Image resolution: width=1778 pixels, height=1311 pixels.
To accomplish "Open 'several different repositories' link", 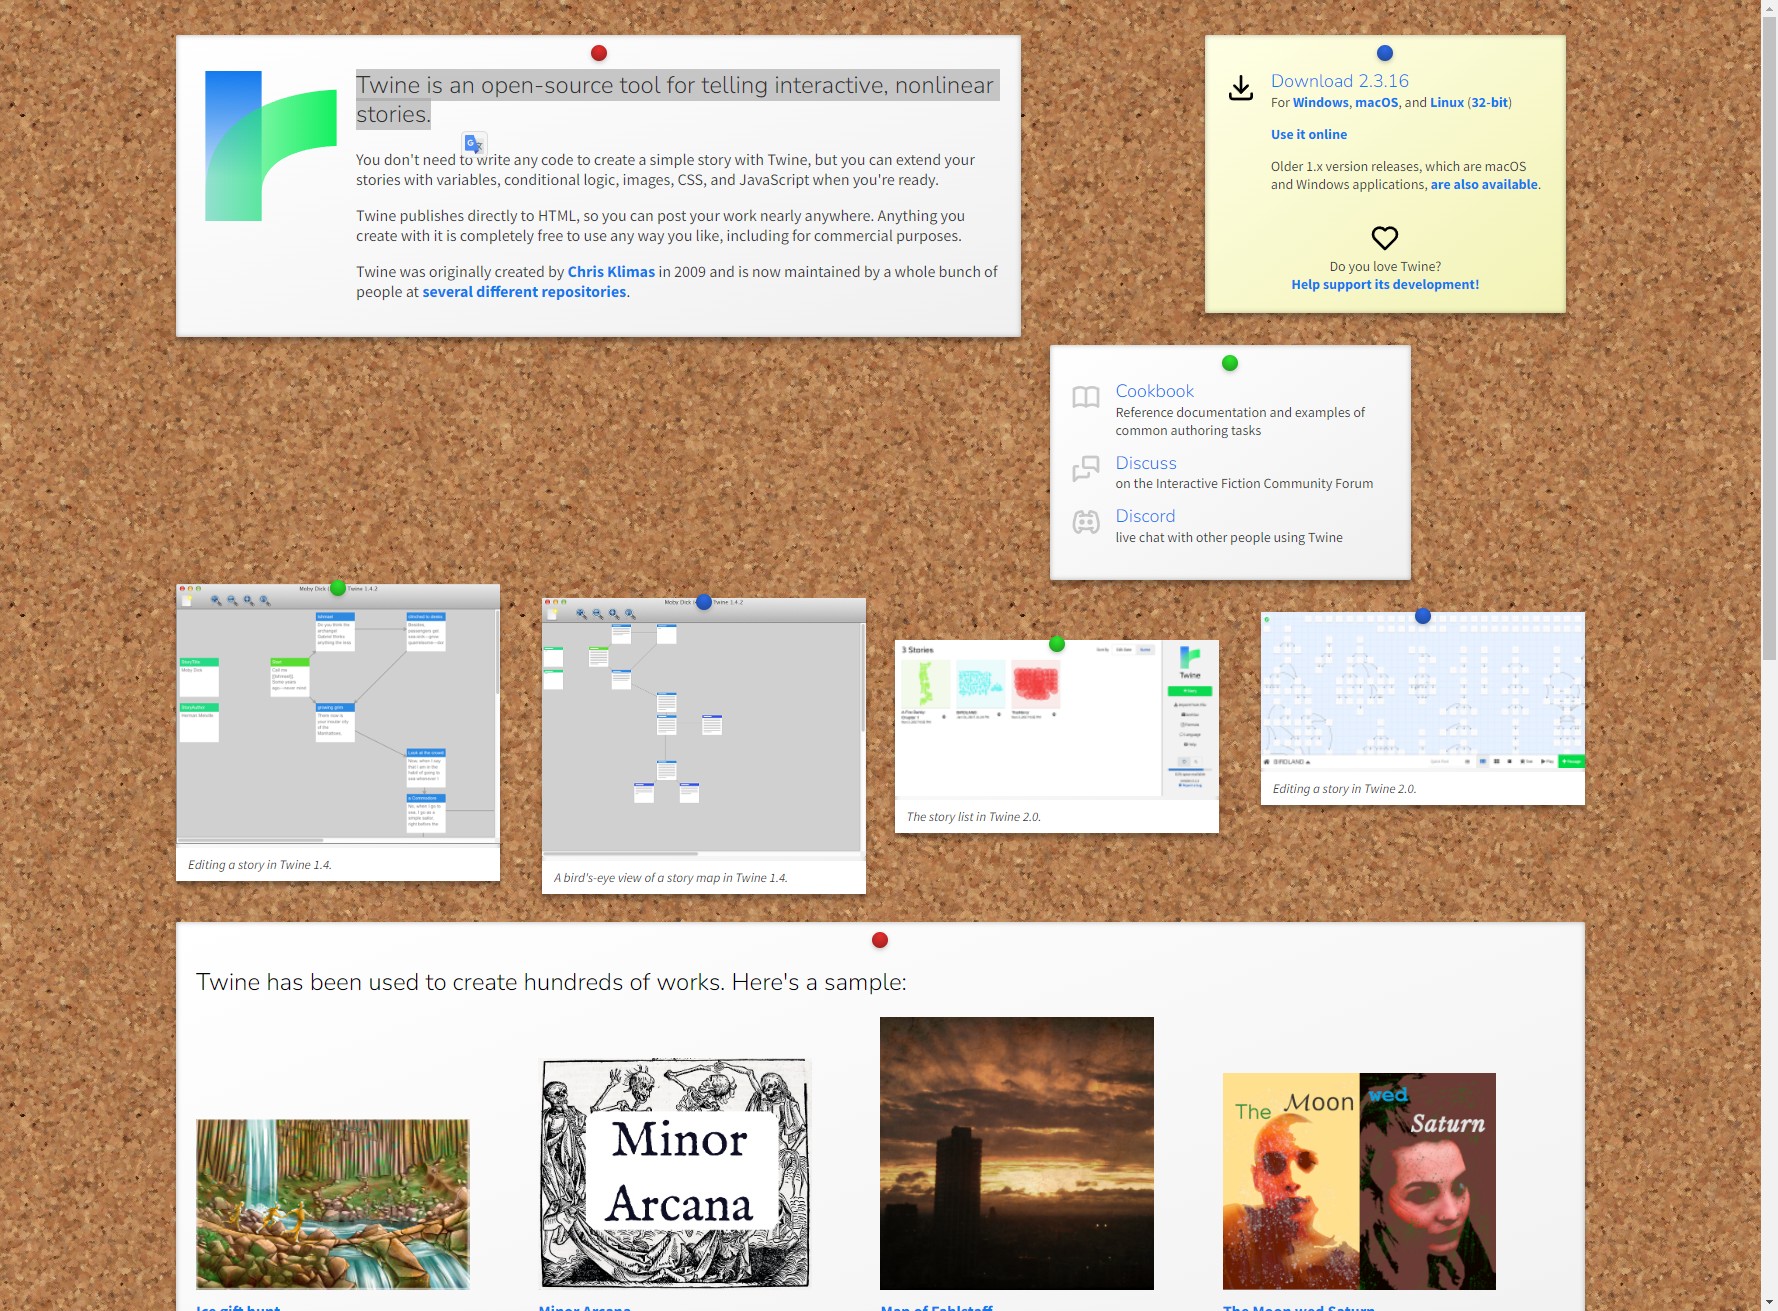I will [524, 292].
